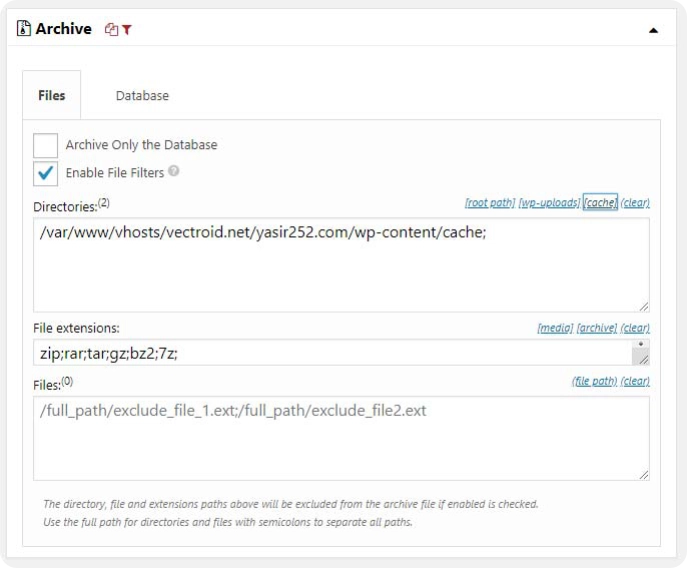Clear the Files field via (clear) link
687x568 pixels.
click(635, 381)
